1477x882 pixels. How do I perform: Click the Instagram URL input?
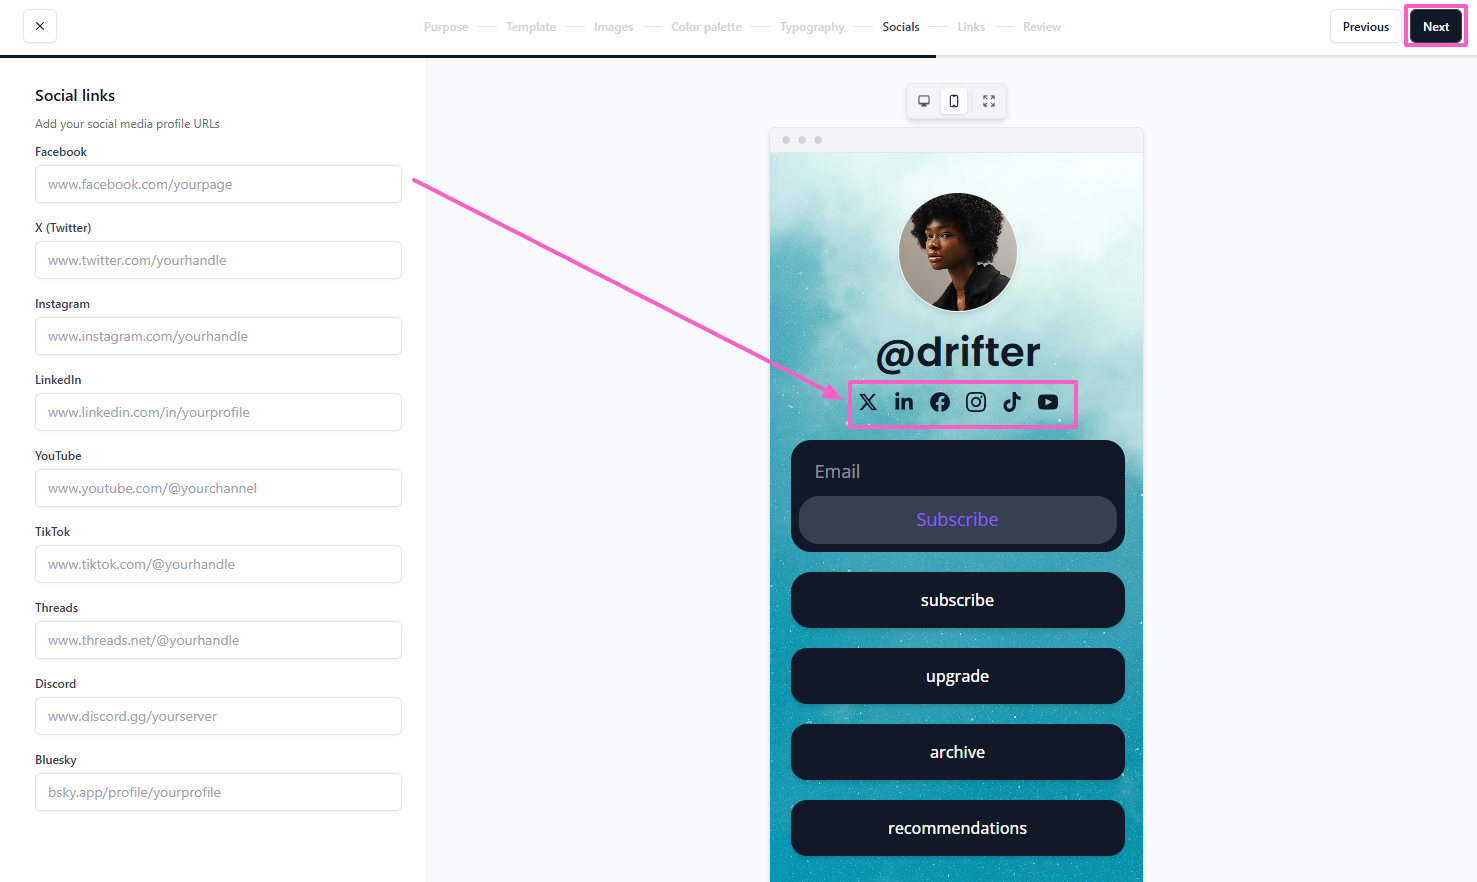tap(218, 336)
